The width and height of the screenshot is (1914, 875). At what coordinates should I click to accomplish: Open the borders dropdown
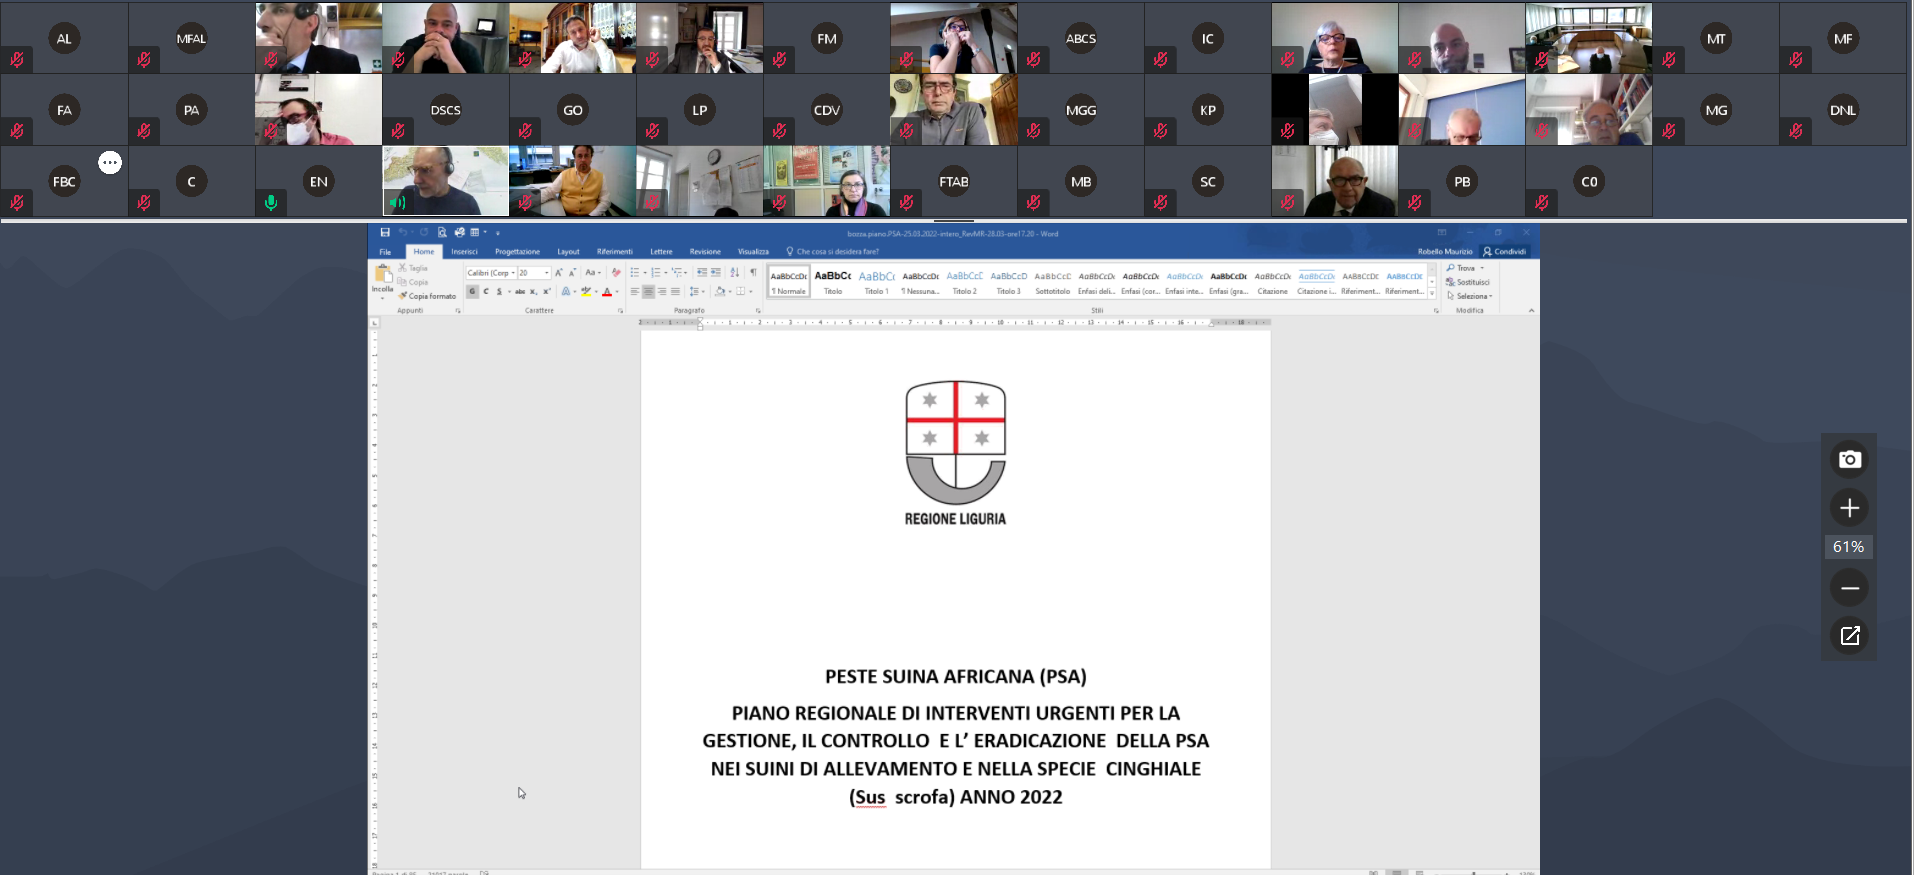744,291
